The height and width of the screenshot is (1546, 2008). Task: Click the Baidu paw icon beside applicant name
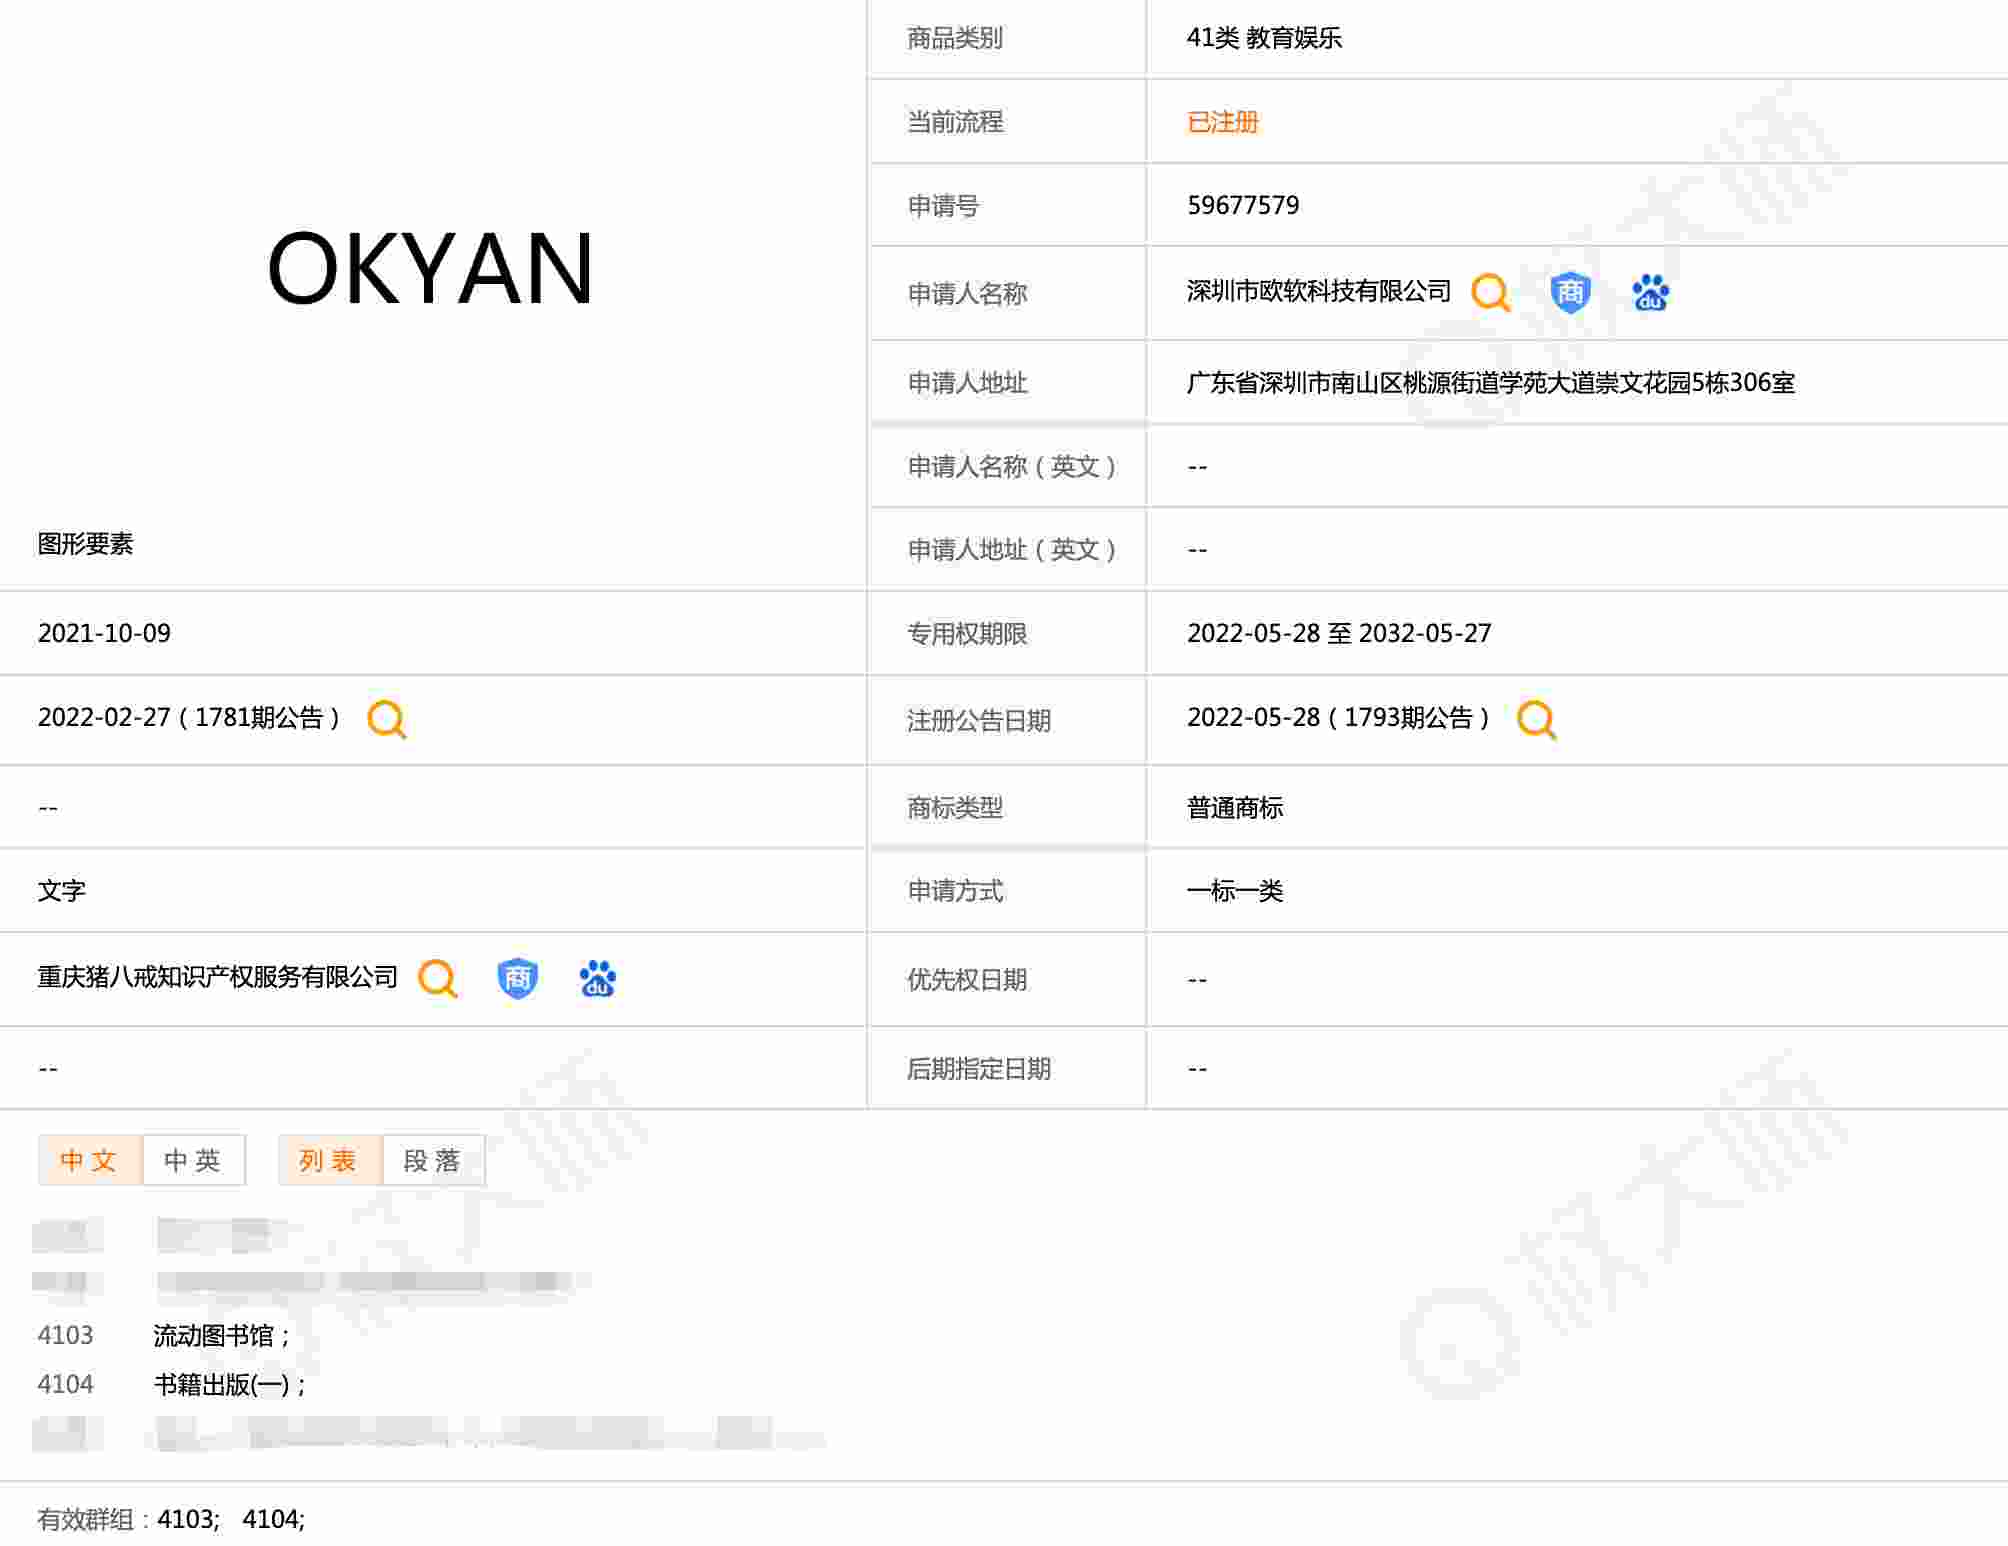coord(1650,293)
